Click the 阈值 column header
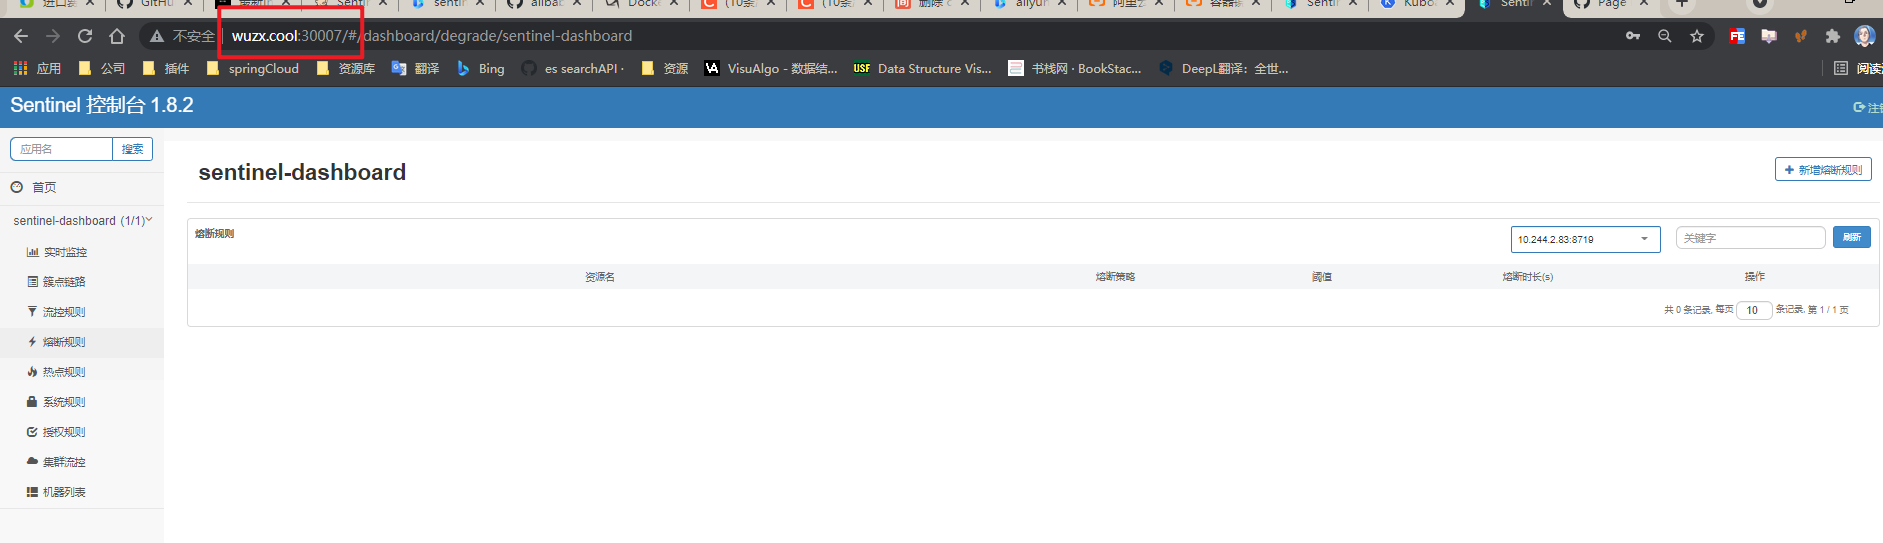The height and width of the screenshot is (543, 1883). tap(1322, 277)
